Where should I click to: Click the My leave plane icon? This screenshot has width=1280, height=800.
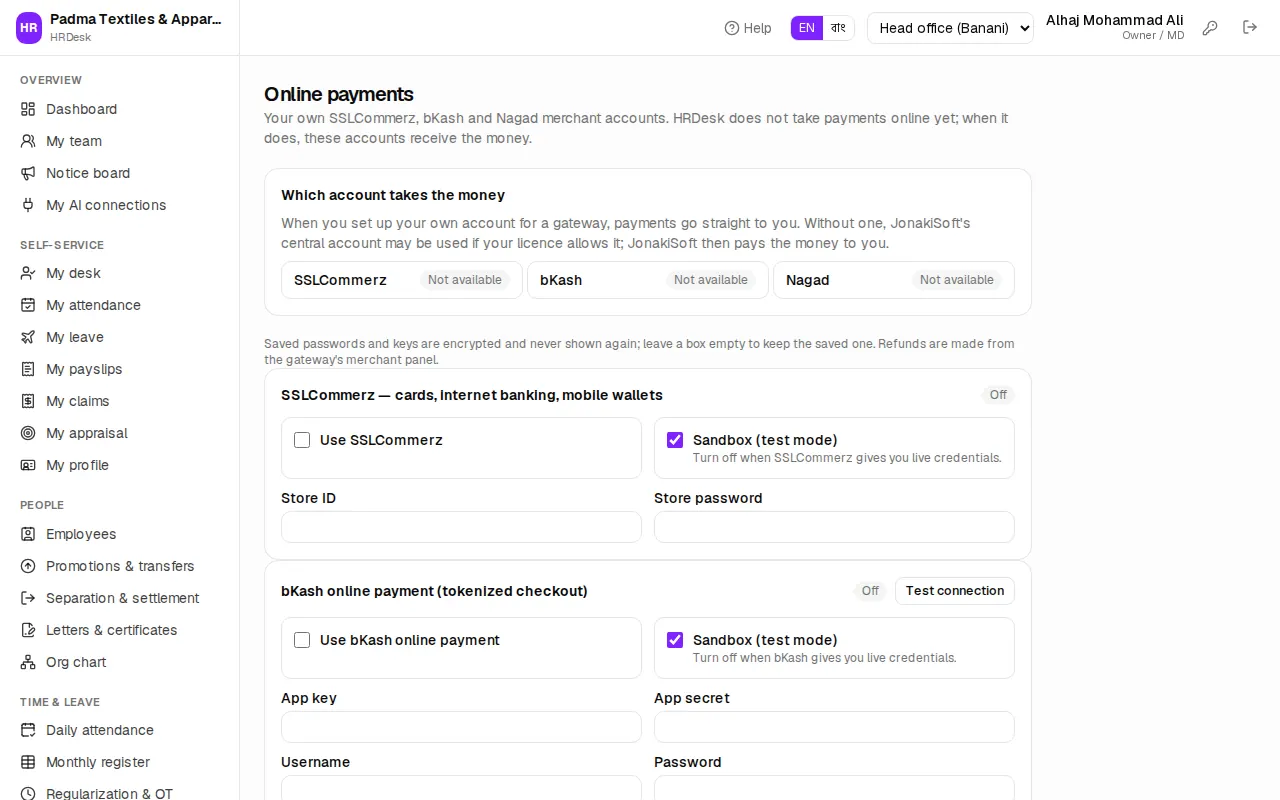point(28,337)
